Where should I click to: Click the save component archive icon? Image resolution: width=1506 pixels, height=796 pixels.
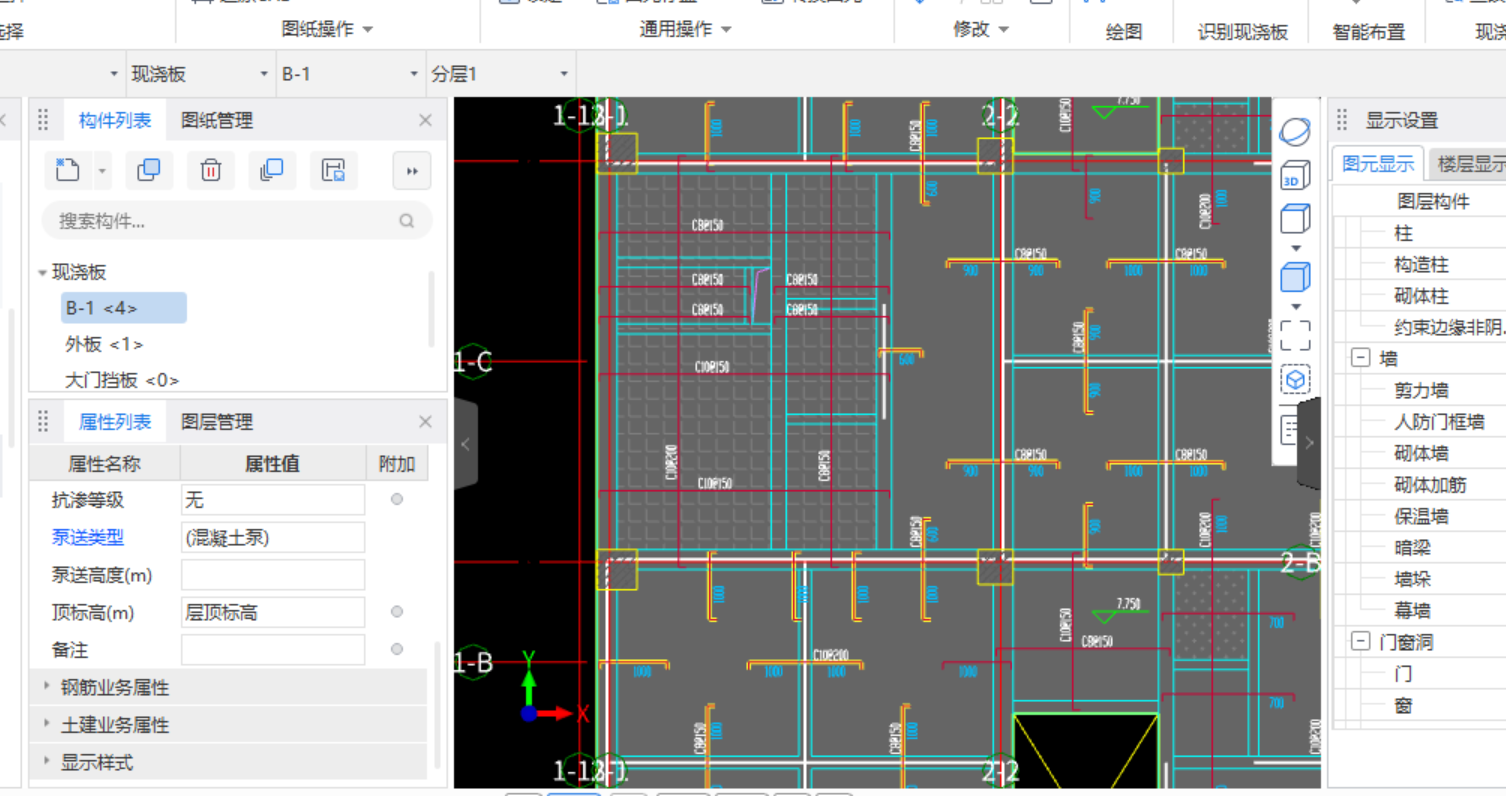333,170
